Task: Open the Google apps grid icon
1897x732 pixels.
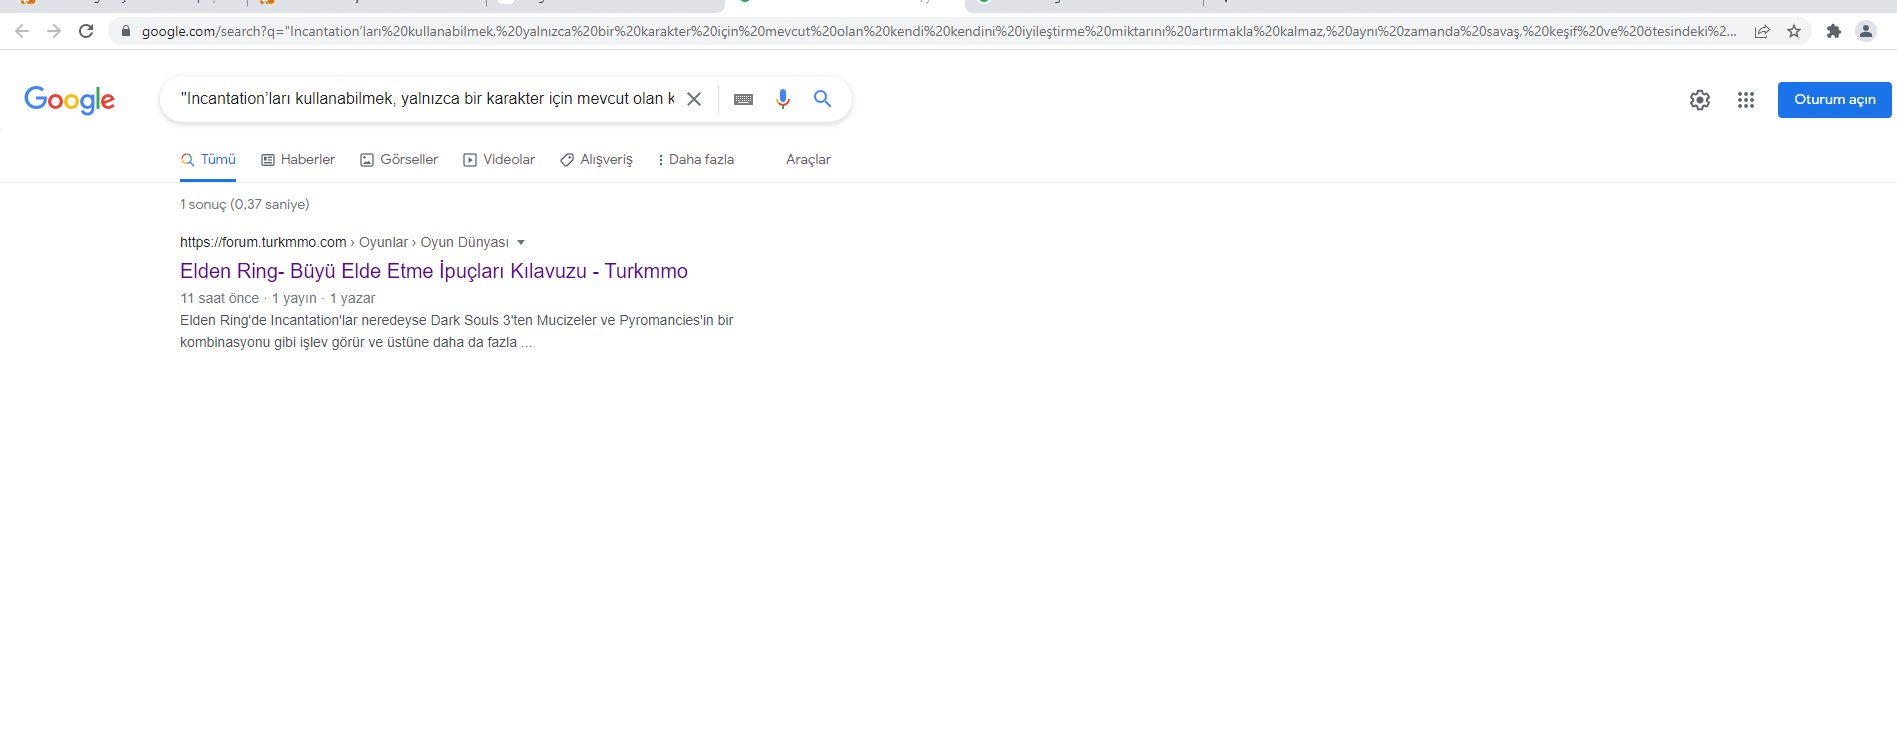Action: pyautogui.click(x=1746, y=100)
